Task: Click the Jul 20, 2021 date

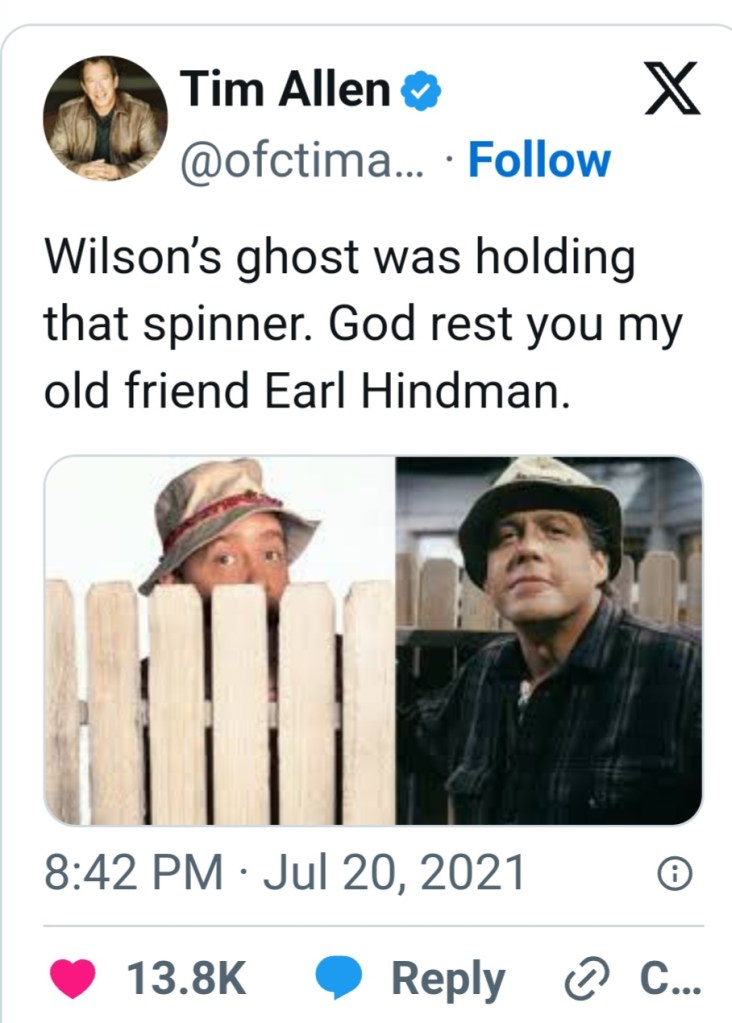Action: [x=391, y=873]
